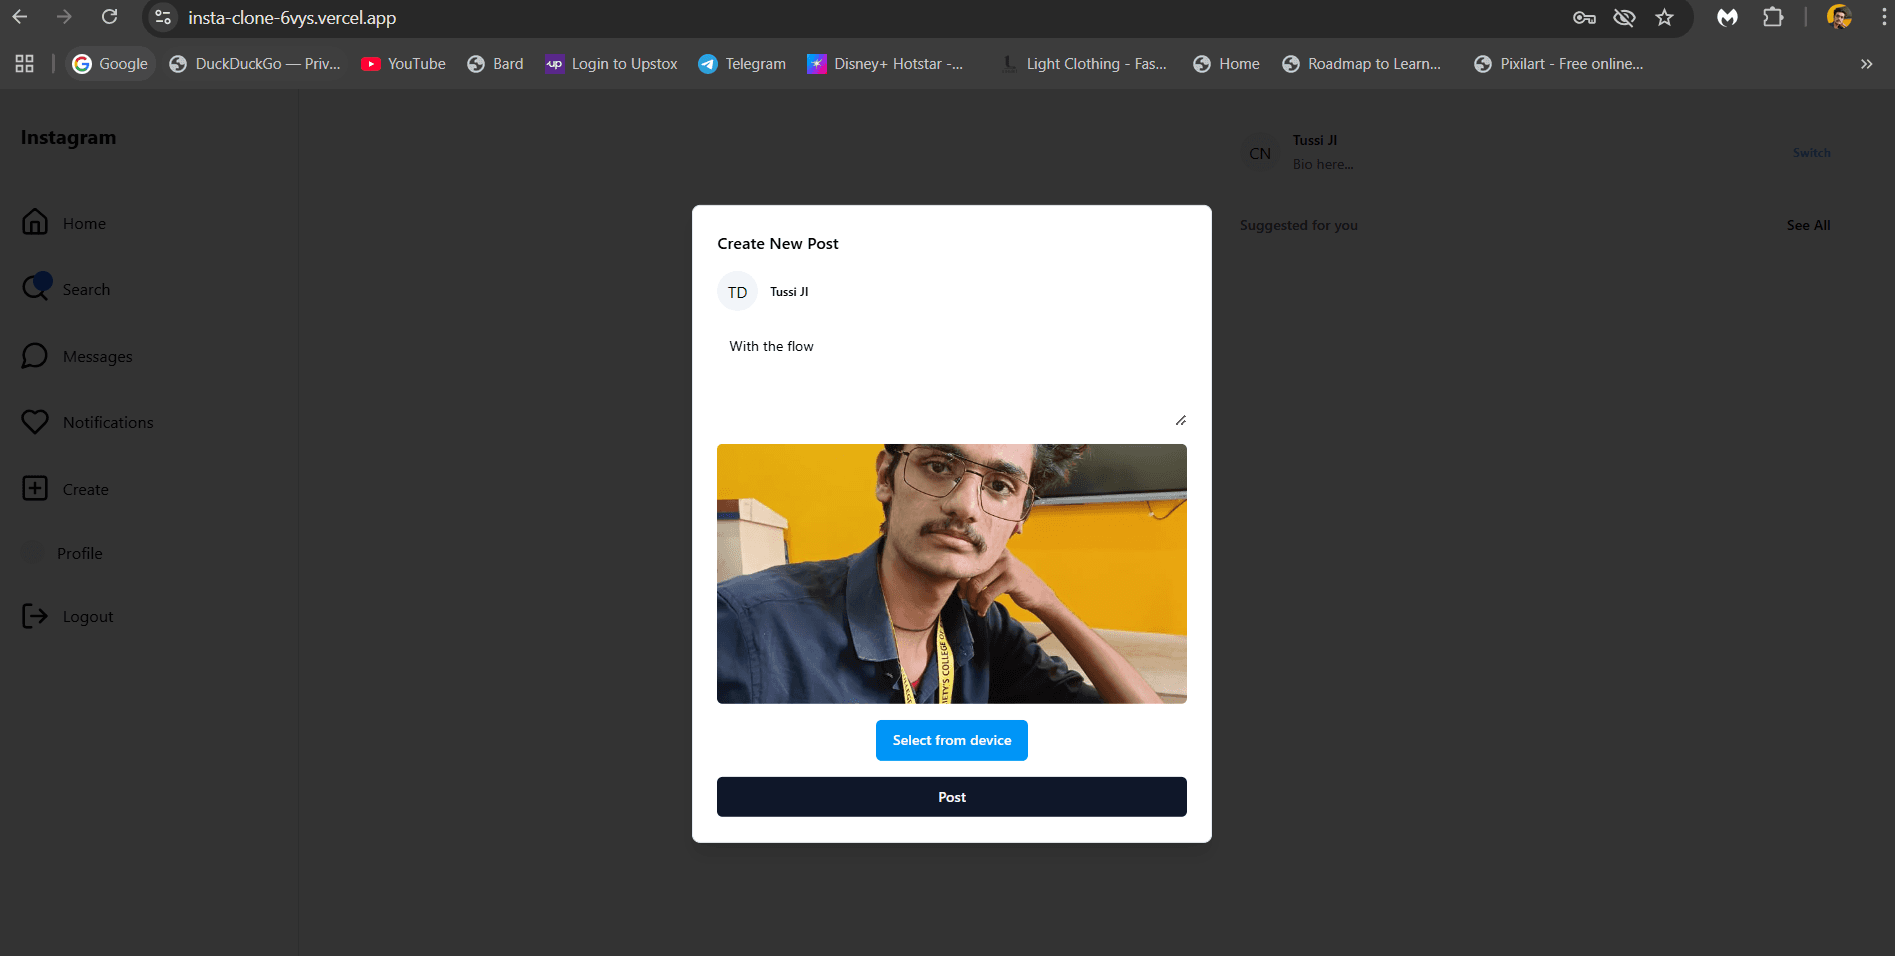Image resolution: width=1895 pixels, height=956 pixels.
Task: Open the apps grid in bookmarks bar
Action: pos(25,64)
